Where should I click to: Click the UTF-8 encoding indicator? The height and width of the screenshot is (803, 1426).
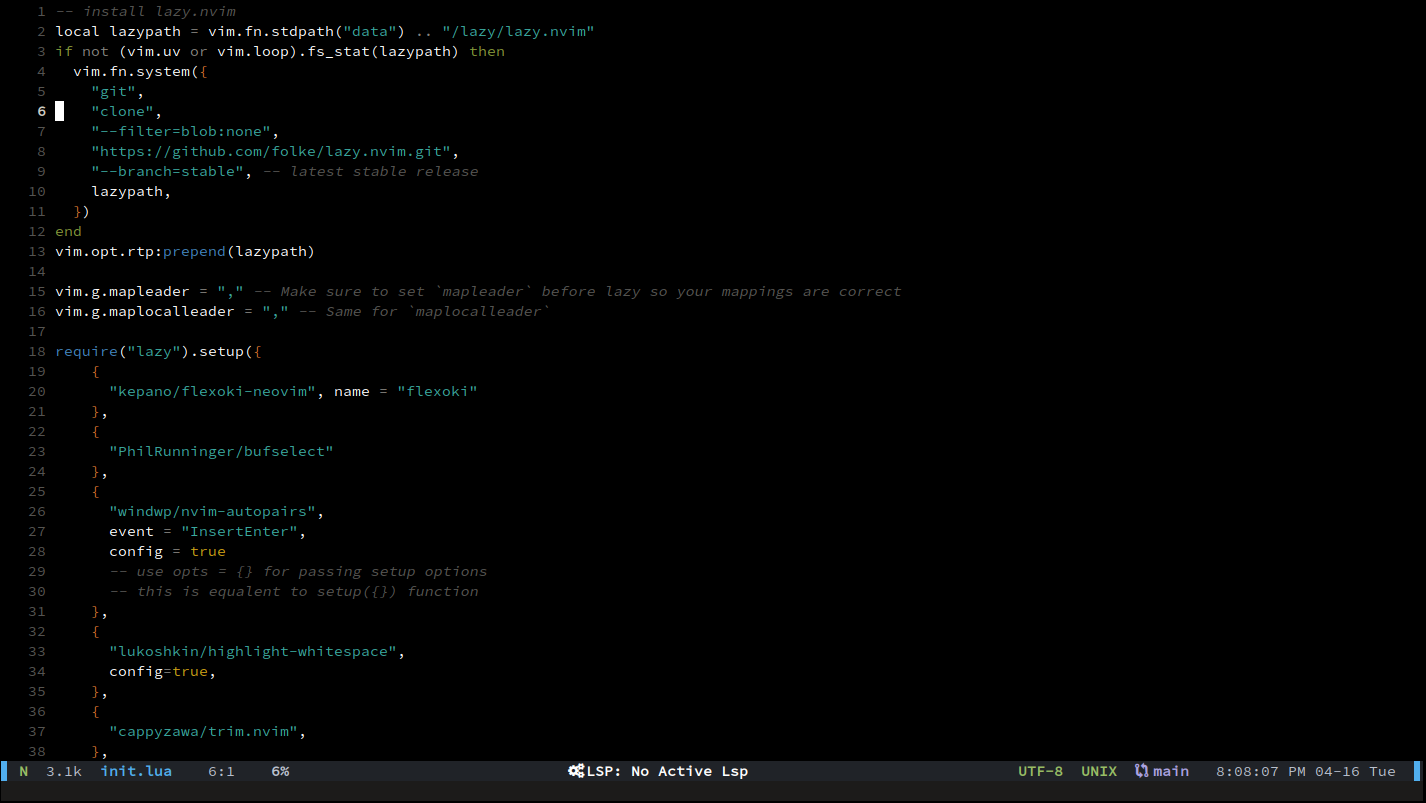(x=1040, y=771)
